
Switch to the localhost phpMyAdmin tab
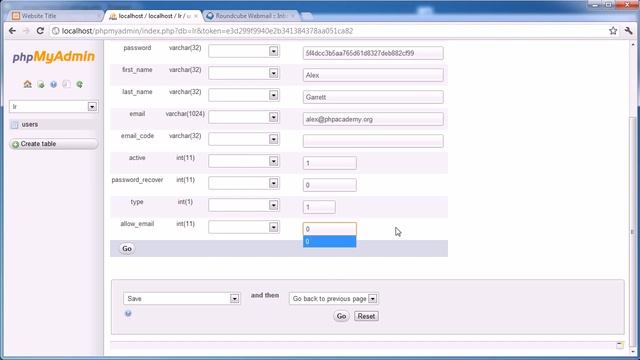tap(153, 16)
